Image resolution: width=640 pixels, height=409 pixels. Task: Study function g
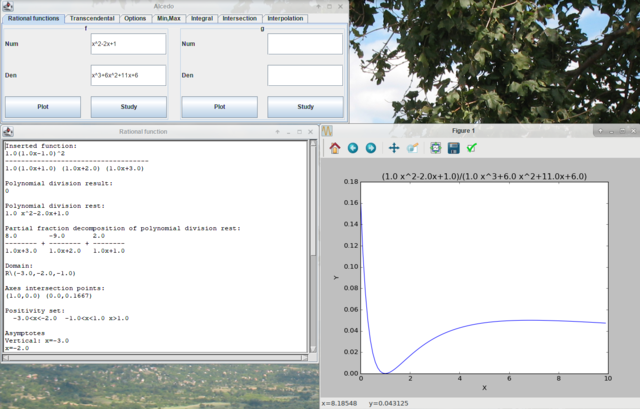(x=305, y=107)
